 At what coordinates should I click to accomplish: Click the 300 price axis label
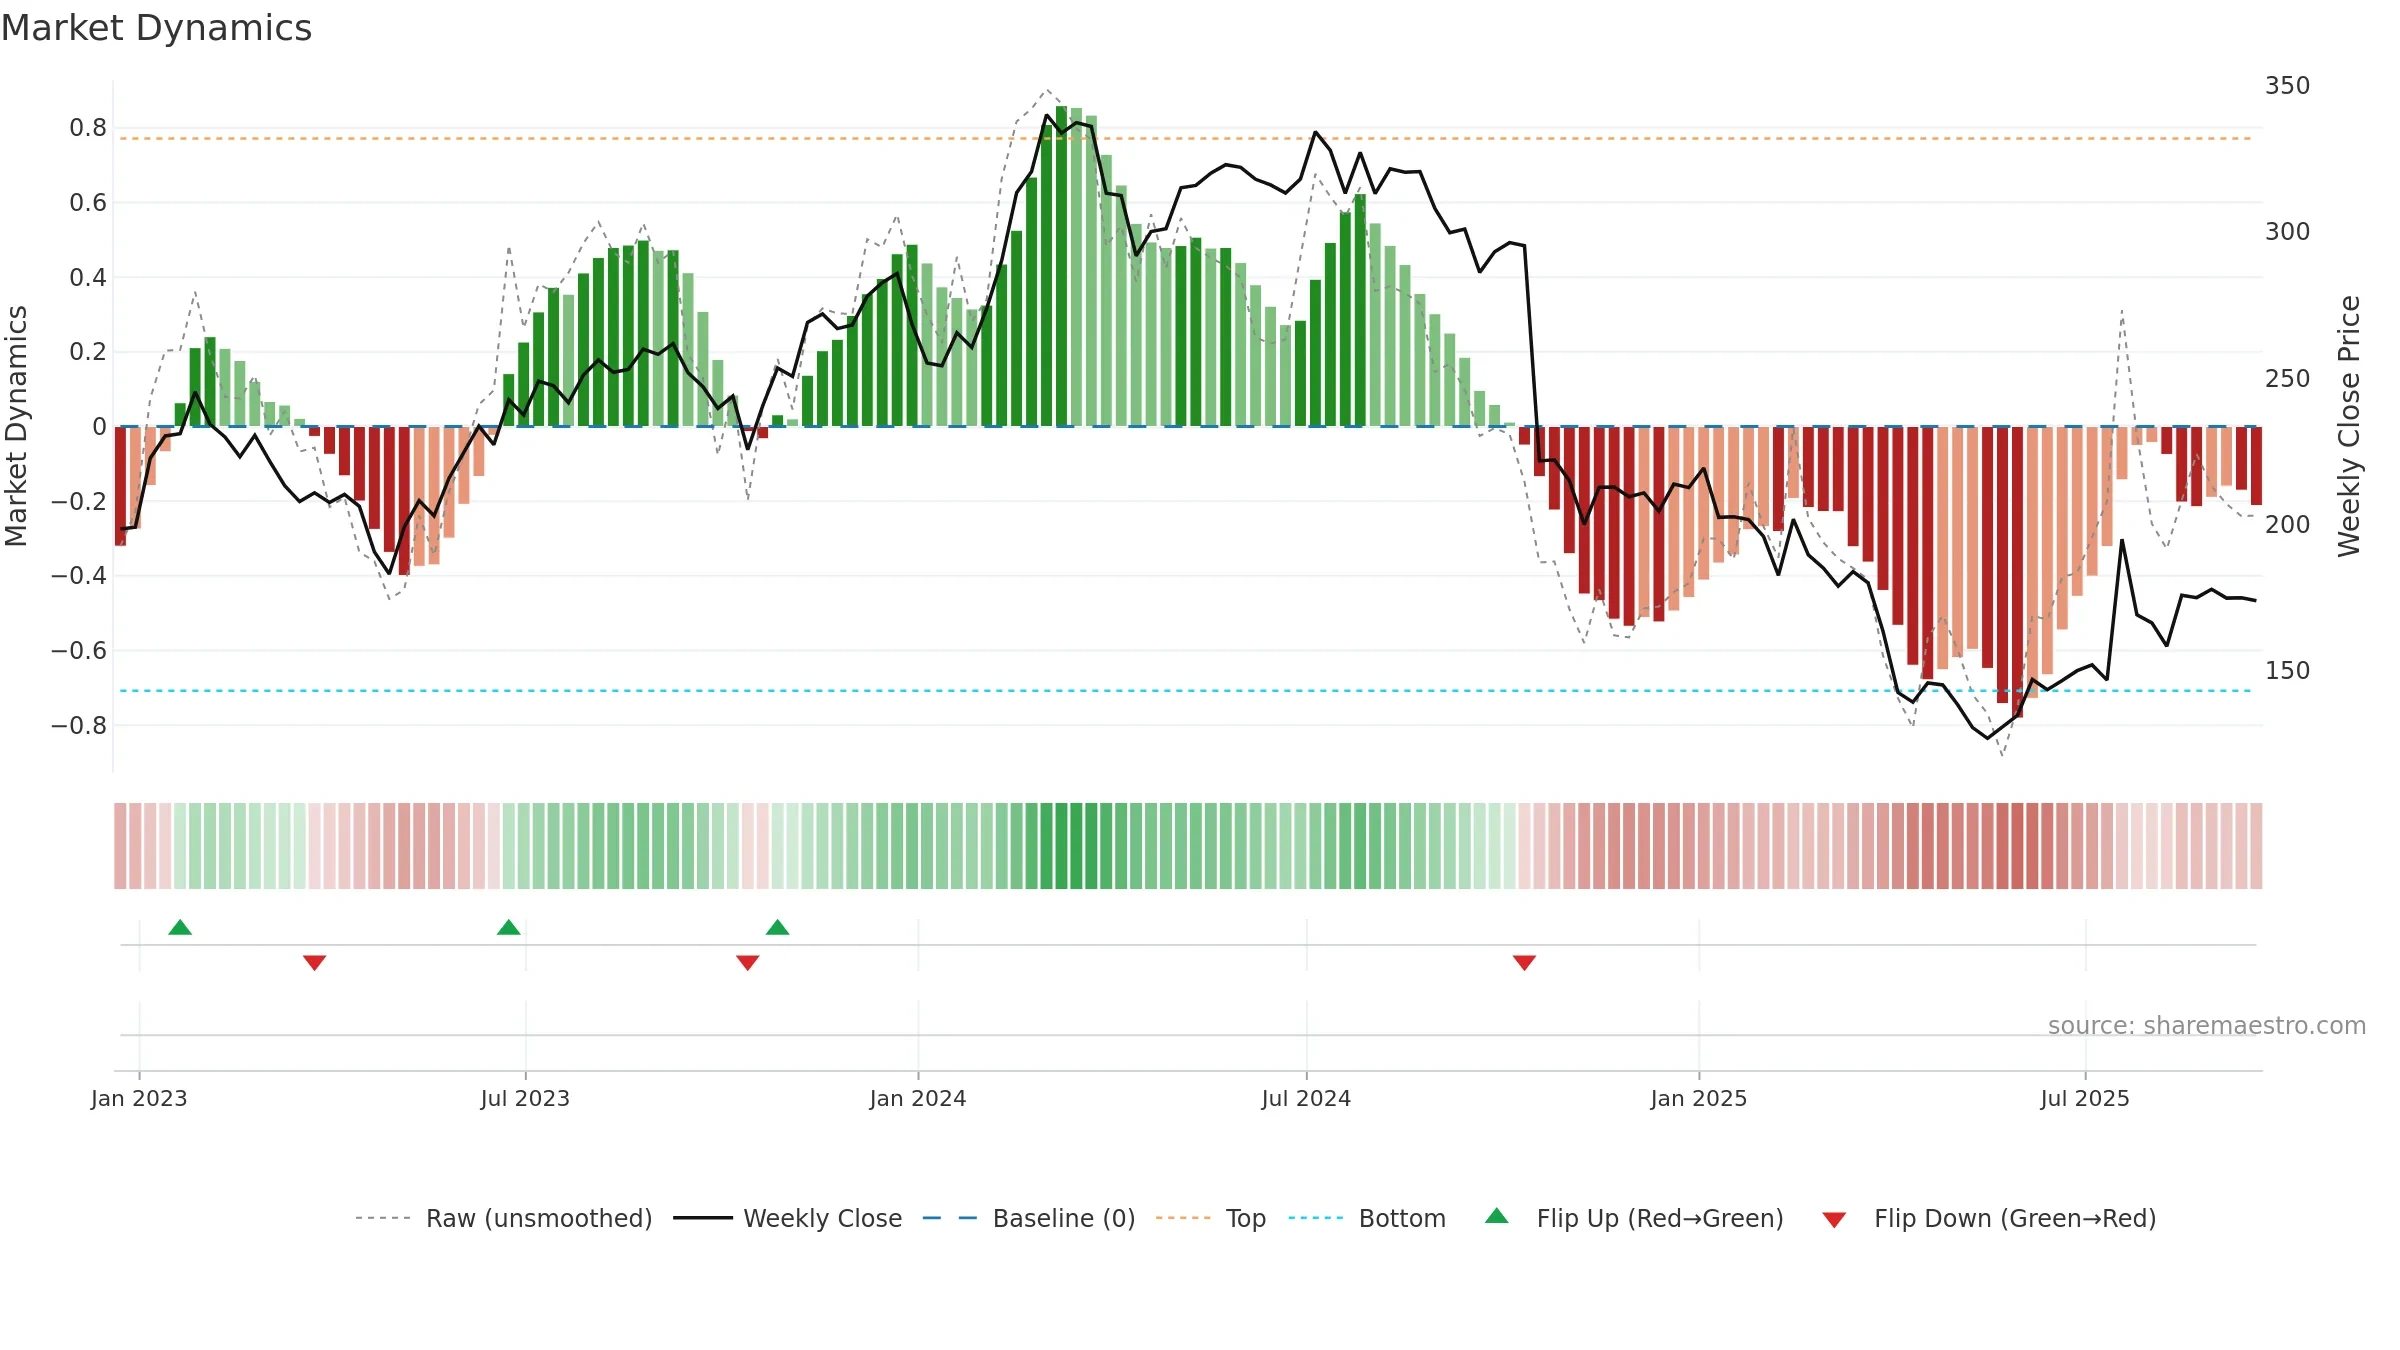(x=2288, y=232)
